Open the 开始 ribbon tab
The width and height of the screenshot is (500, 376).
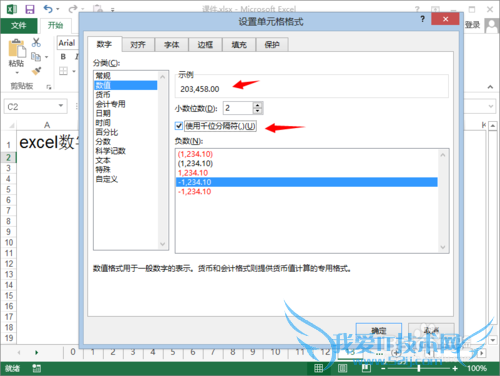click(x=55, y=25)
